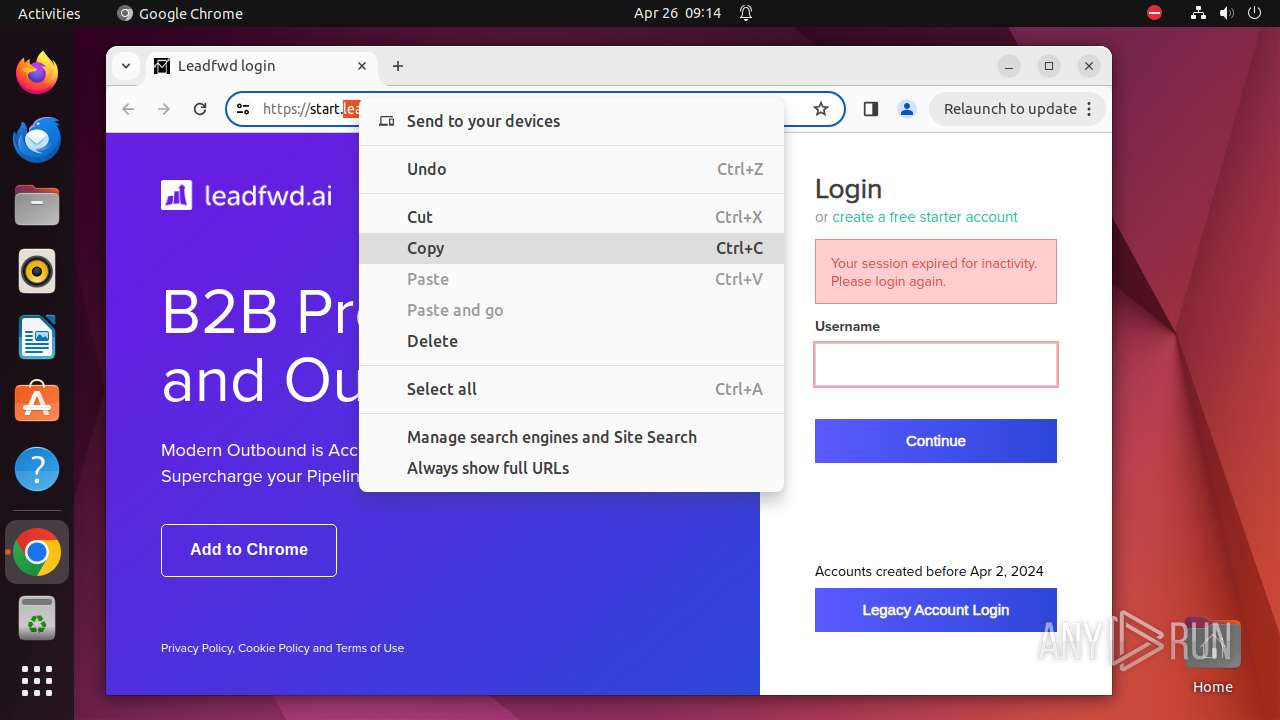Image resolution: width=1280 pixels, height=720 pixels.
Task: View site information icon in address bar
Action: click(243, 109)
